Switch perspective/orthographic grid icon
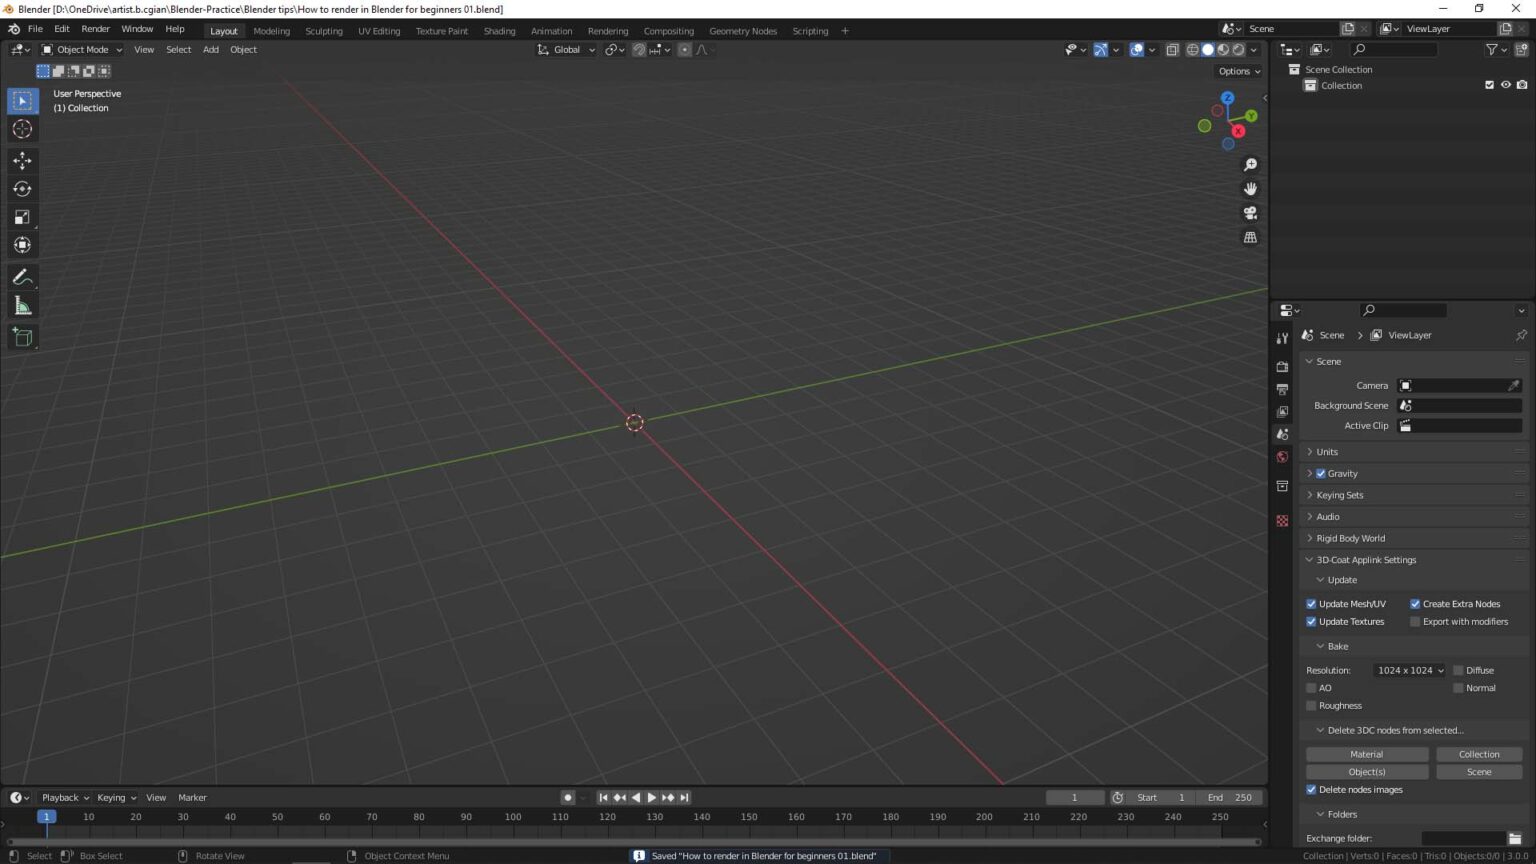Screen dimensions: 1536x864 click(1250, 237)
